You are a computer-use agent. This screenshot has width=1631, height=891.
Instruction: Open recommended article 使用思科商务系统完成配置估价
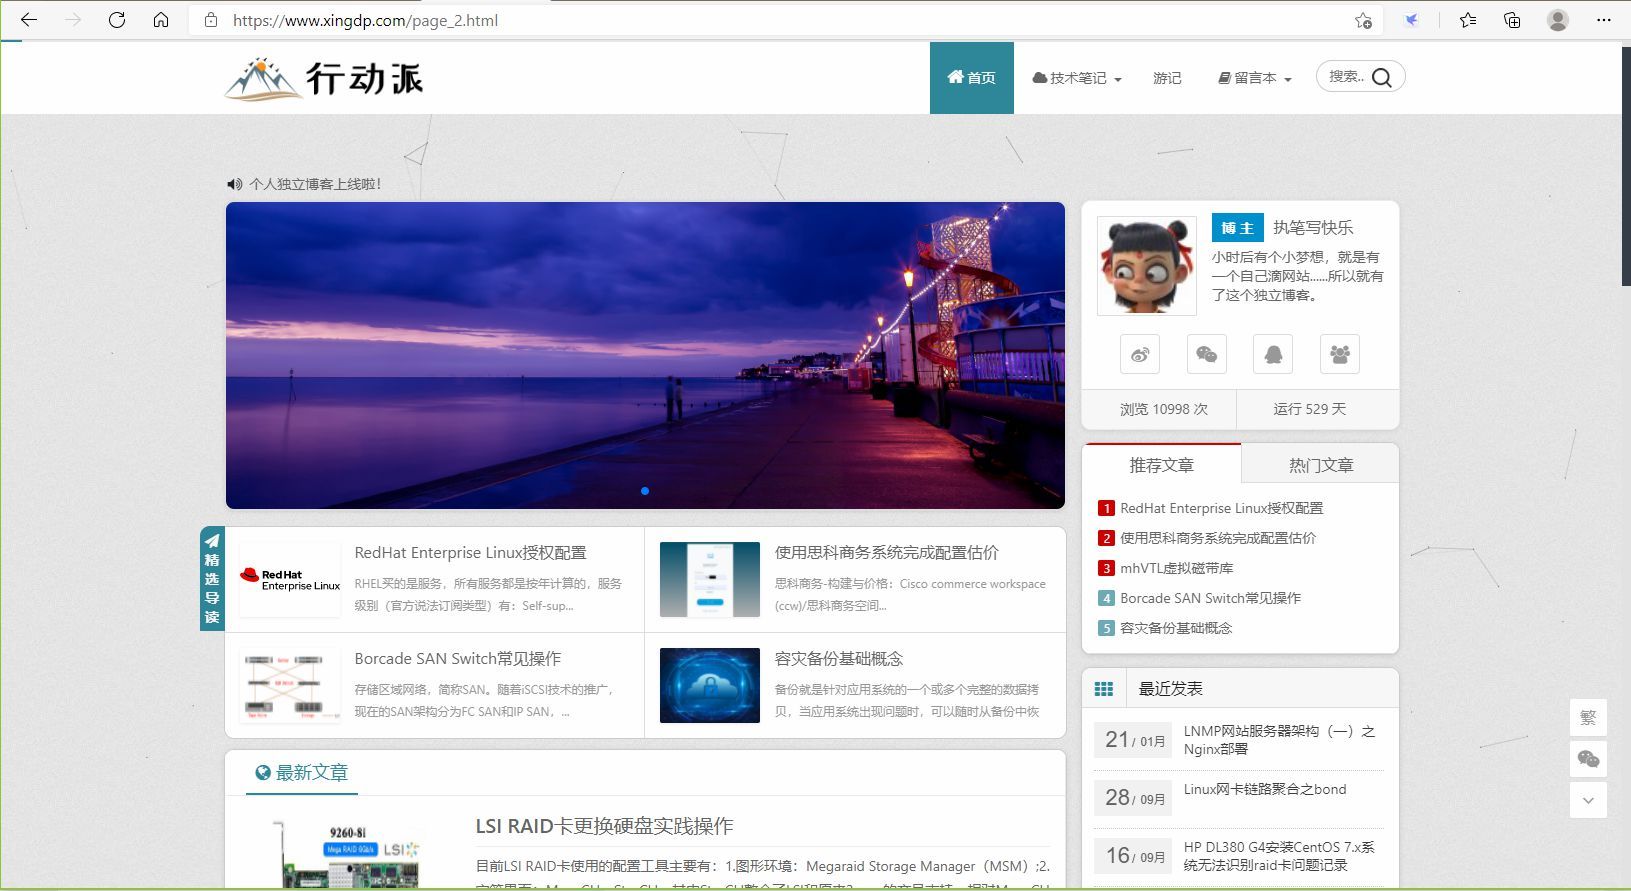pos(1218,538)
